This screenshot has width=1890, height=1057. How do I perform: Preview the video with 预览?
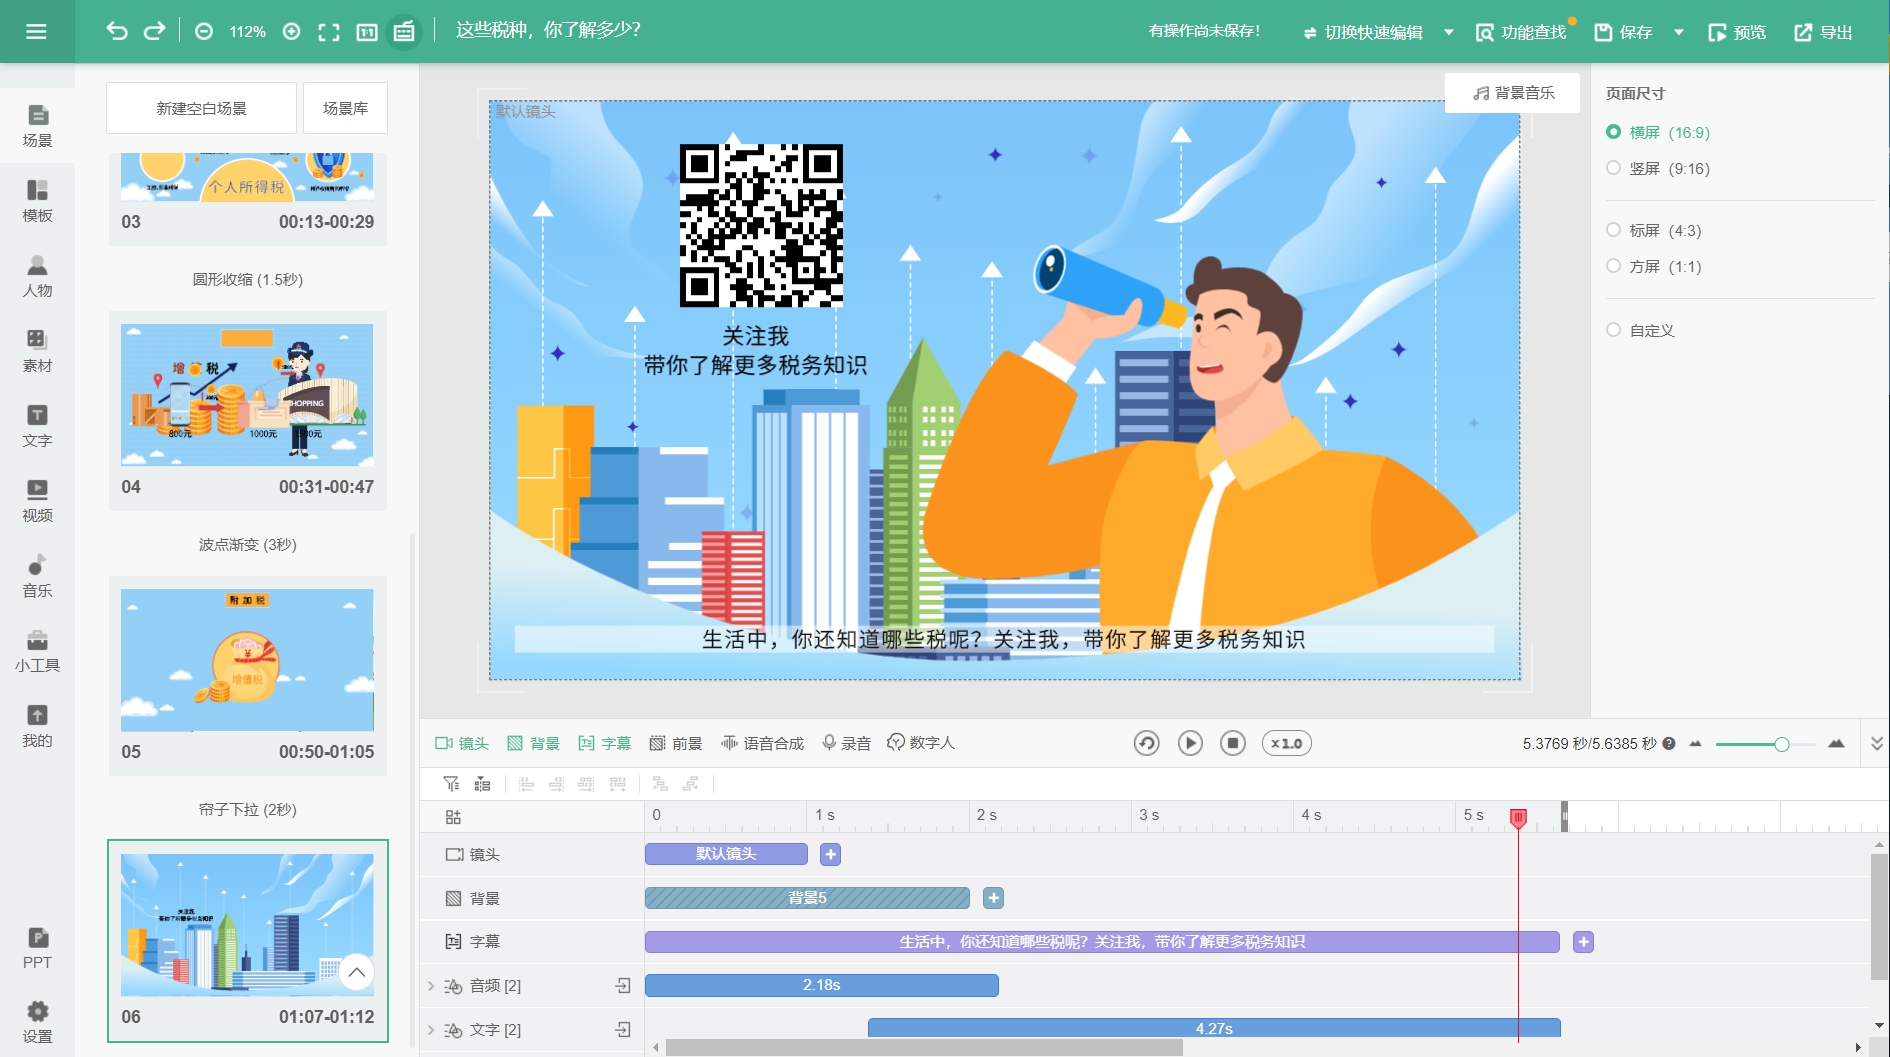click(x=1737, y=32)
